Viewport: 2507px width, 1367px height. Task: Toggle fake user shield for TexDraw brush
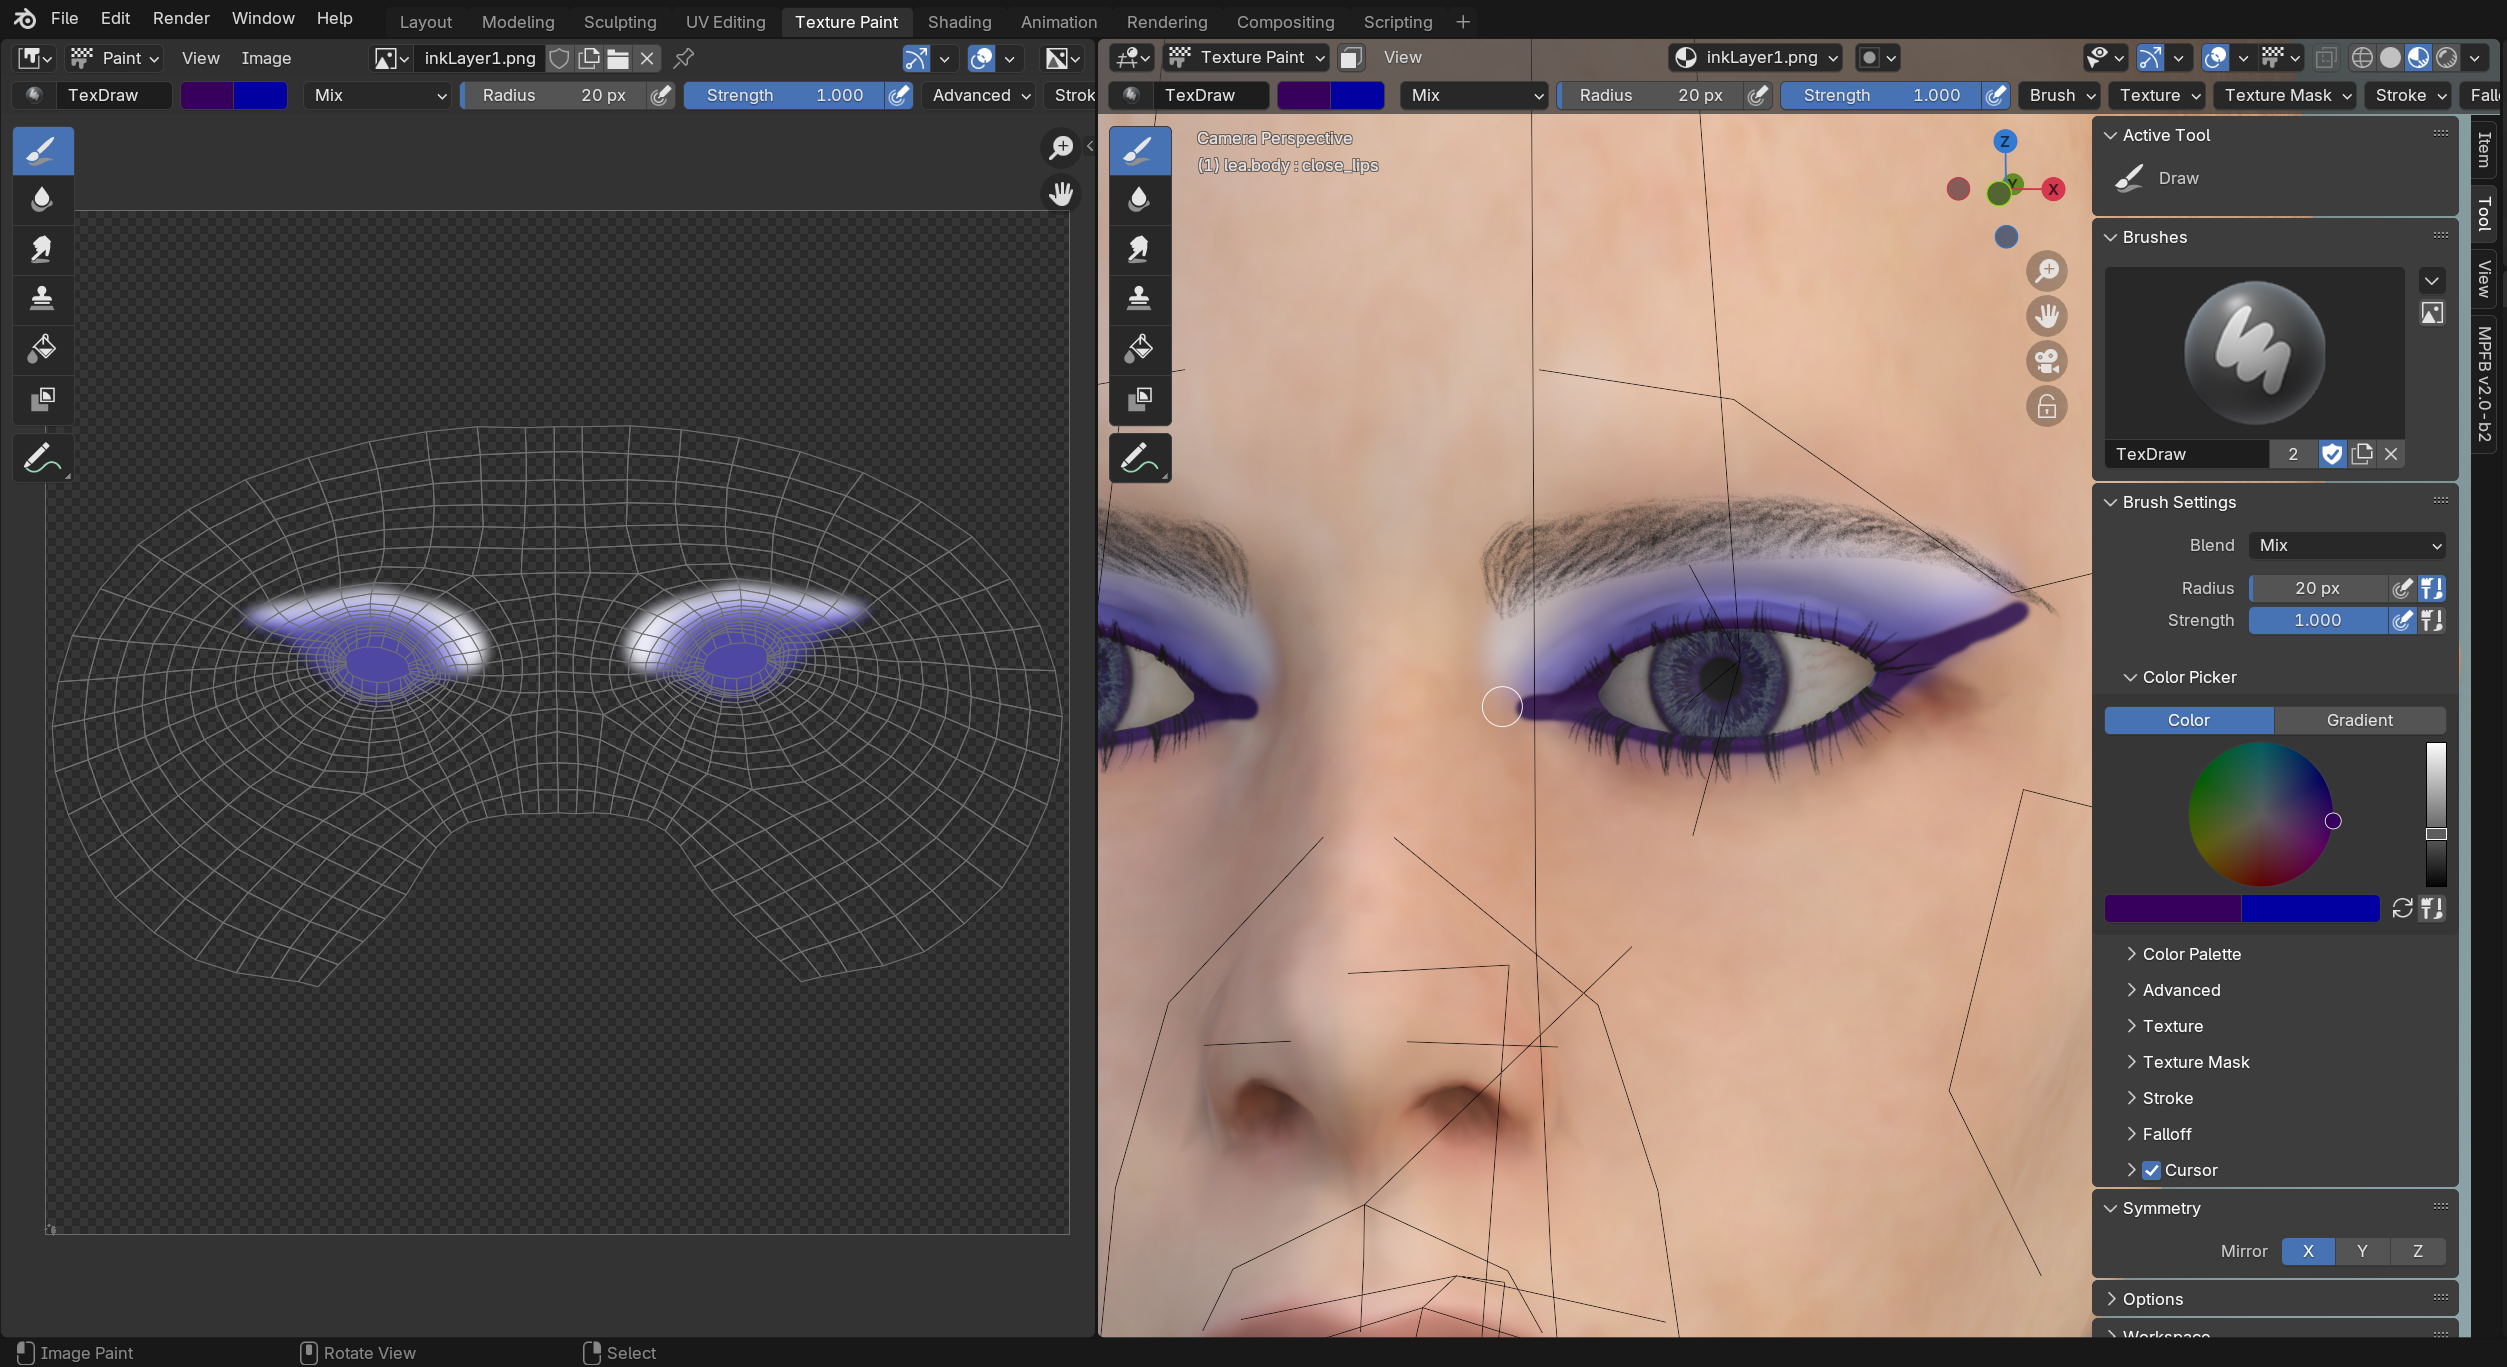(2332, 454)
